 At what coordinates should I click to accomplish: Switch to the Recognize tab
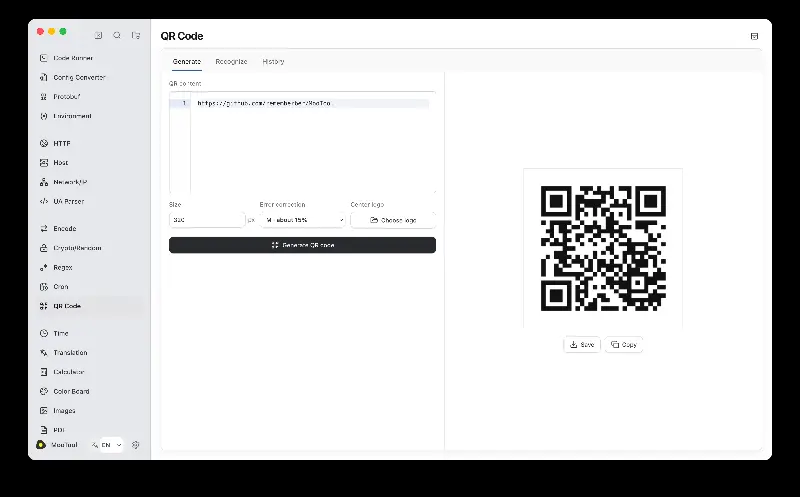coord(231,61)
